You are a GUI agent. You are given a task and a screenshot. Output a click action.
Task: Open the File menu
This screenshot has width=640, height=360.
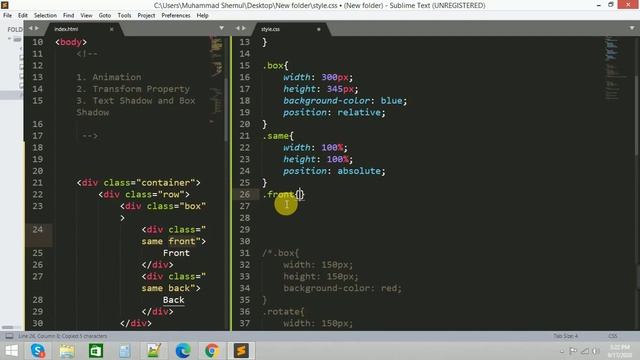point(7,16)
